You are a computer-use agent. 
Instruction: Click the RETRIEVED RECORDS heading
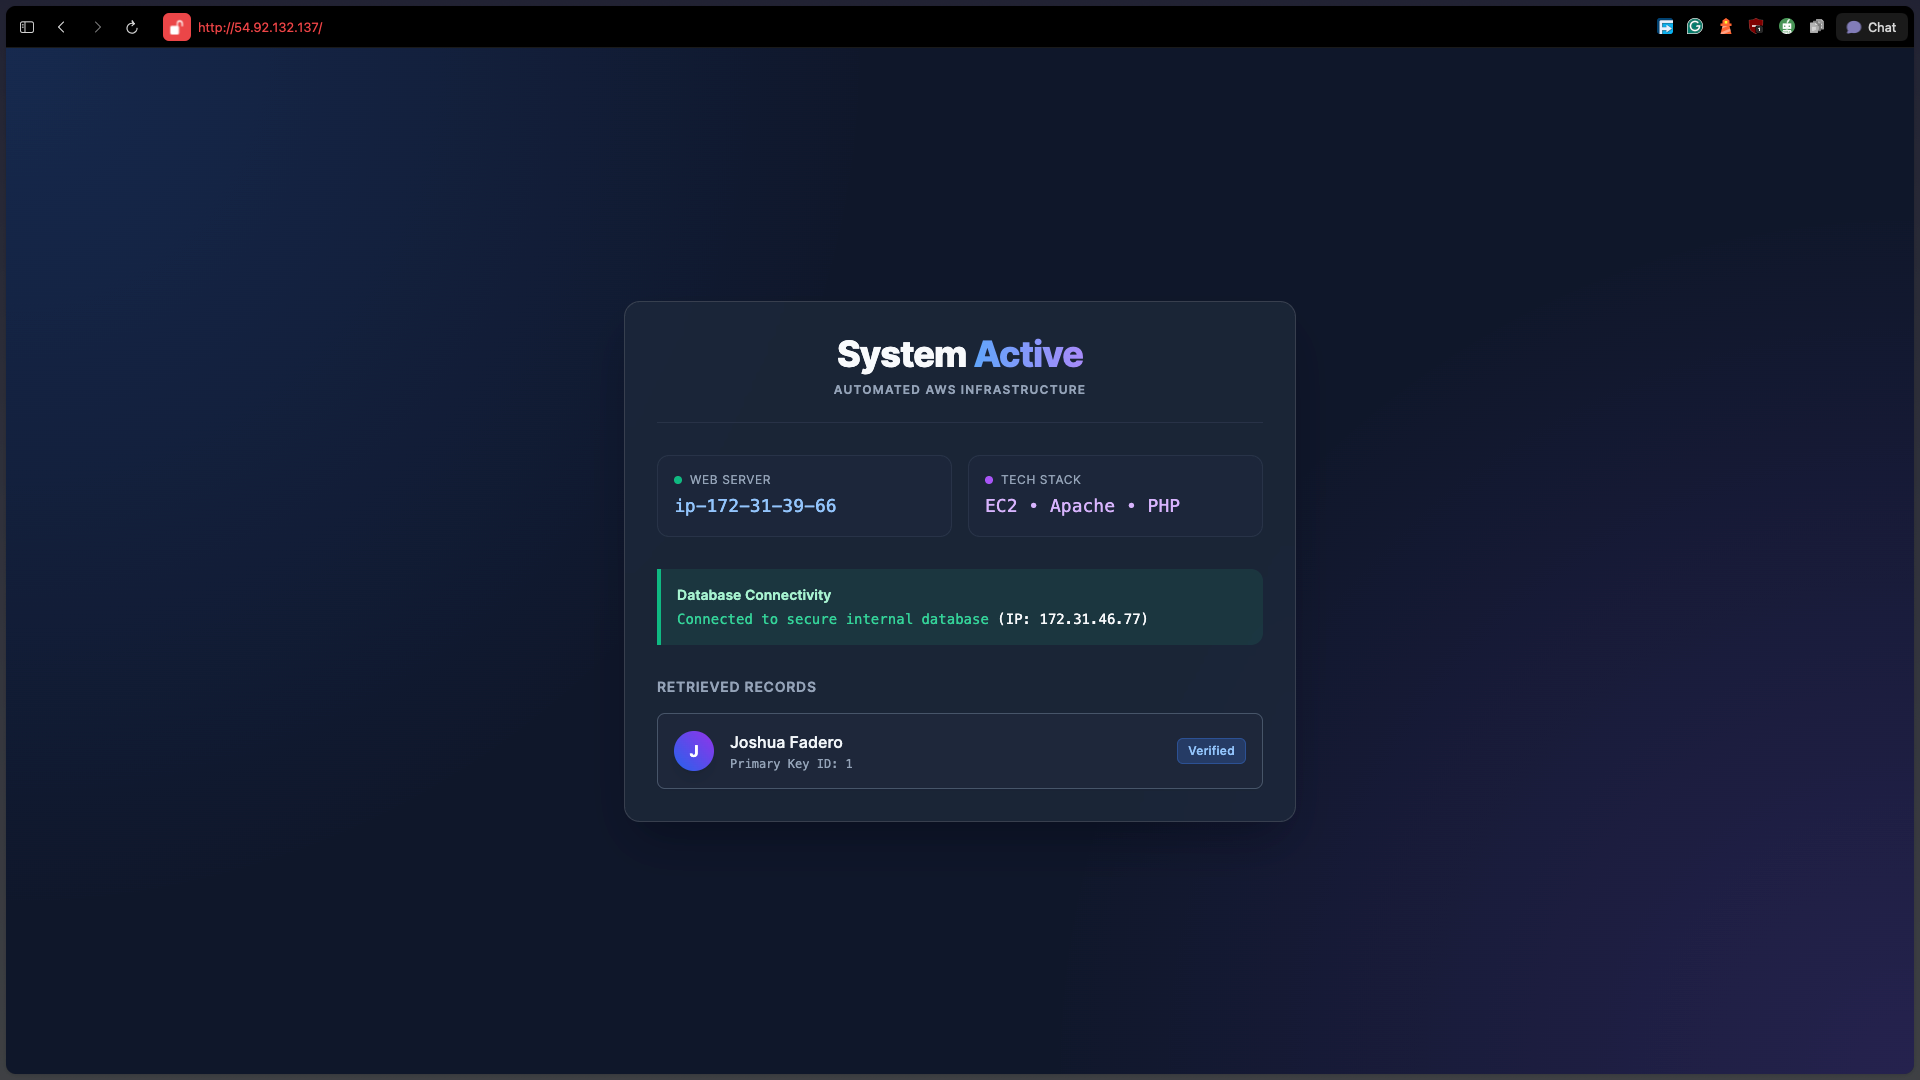[736, 687]
